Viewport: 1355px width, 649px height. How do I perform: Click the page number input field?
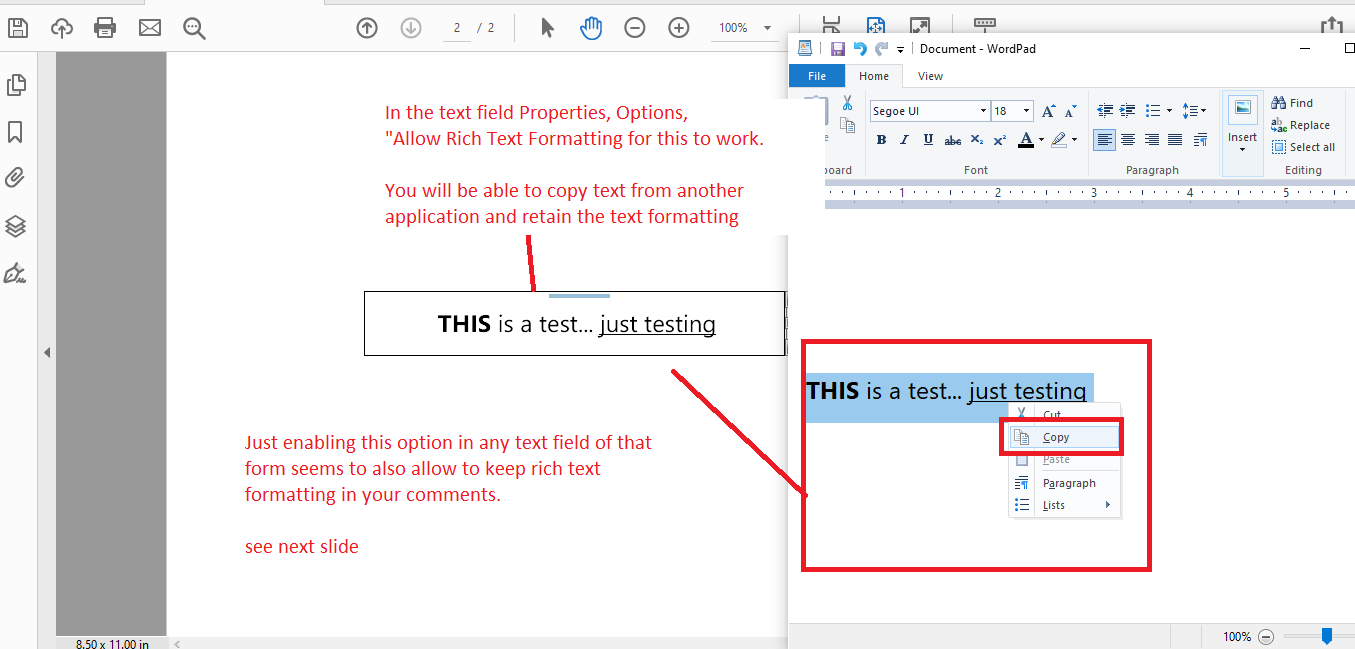[x=456, y=27]
